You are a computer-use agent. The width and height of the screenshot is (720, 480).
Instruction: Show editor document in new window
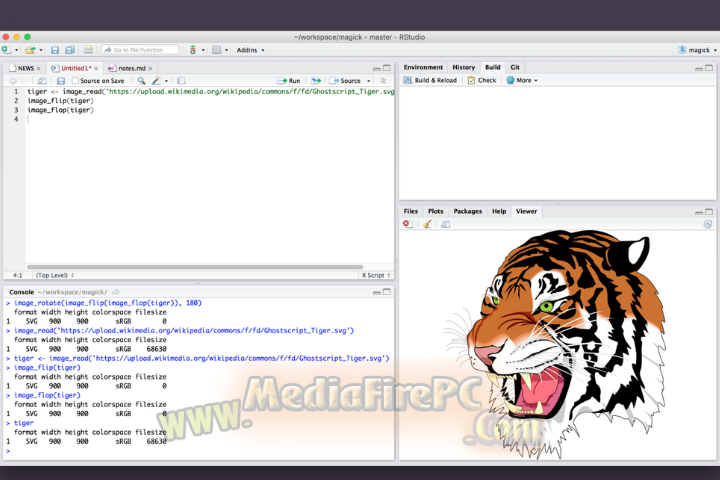click(41, 81)
